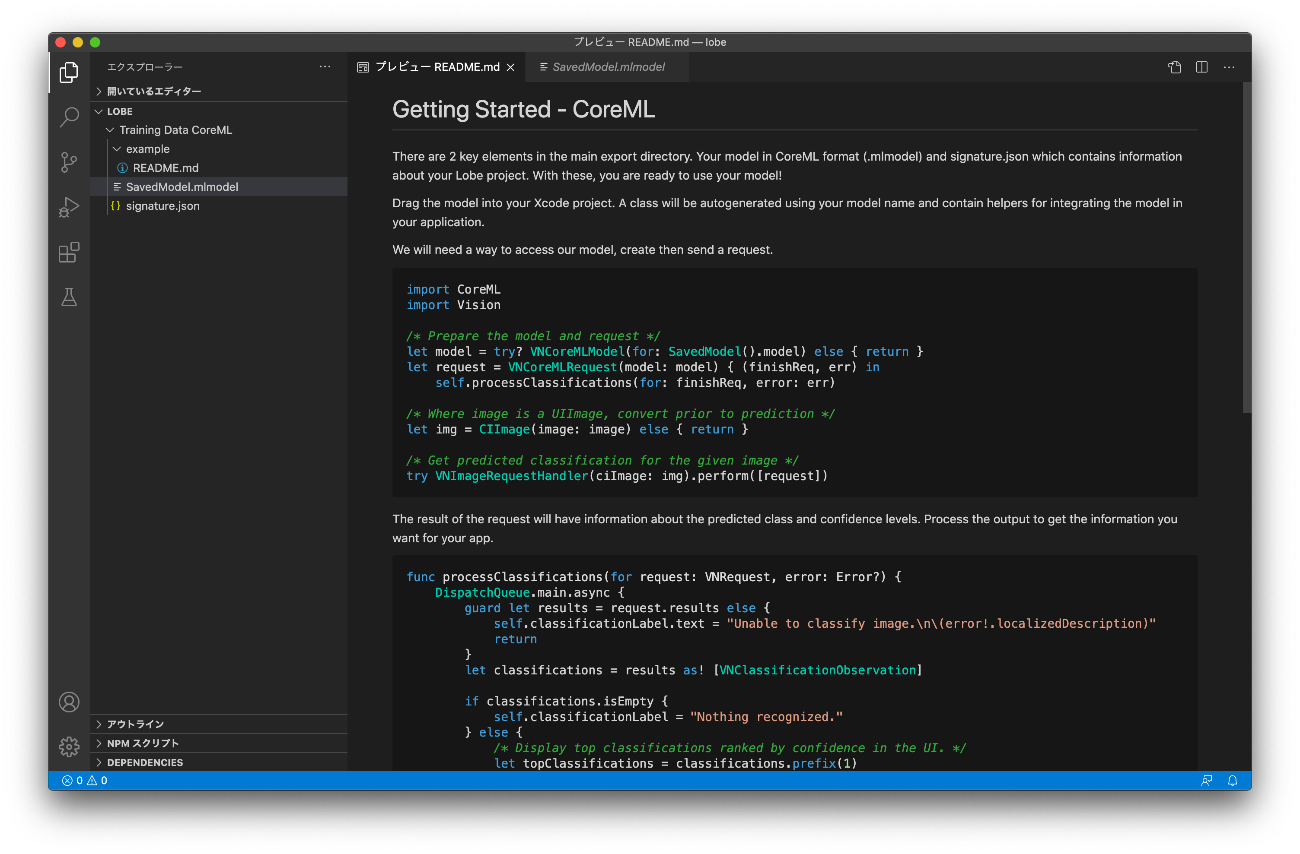
Task: Click the file icon beside SavedModel.mlmodel in tree
Action: 117,187
